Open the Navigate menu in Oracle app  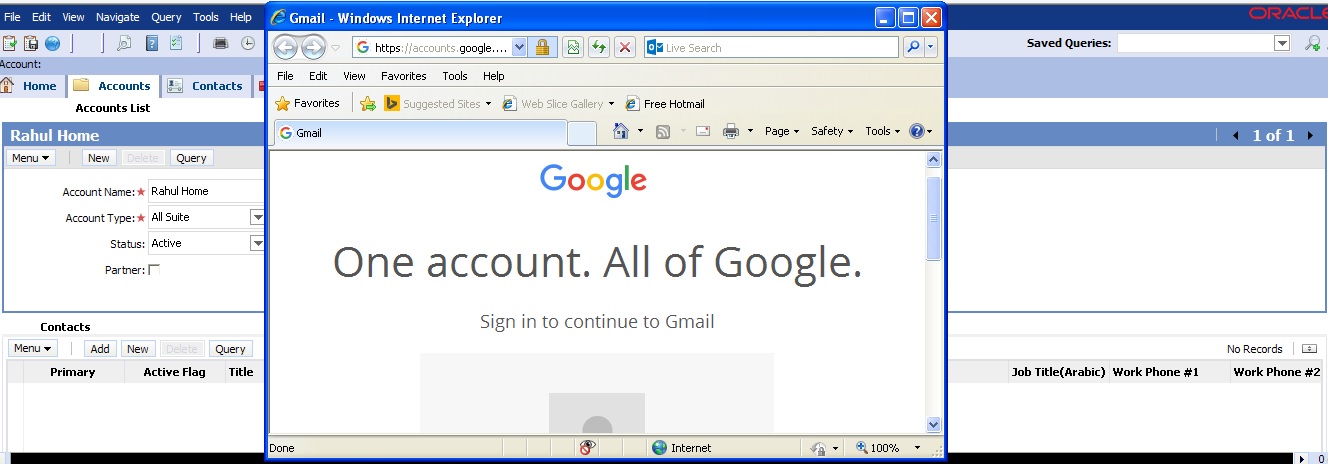point(118,17)
